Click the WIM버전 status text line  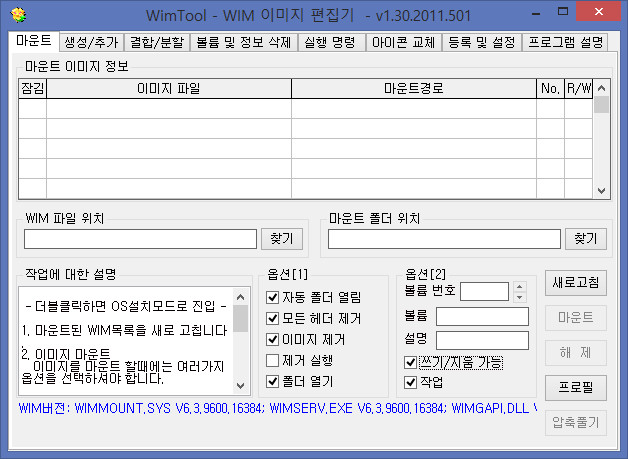pos(278,409)
